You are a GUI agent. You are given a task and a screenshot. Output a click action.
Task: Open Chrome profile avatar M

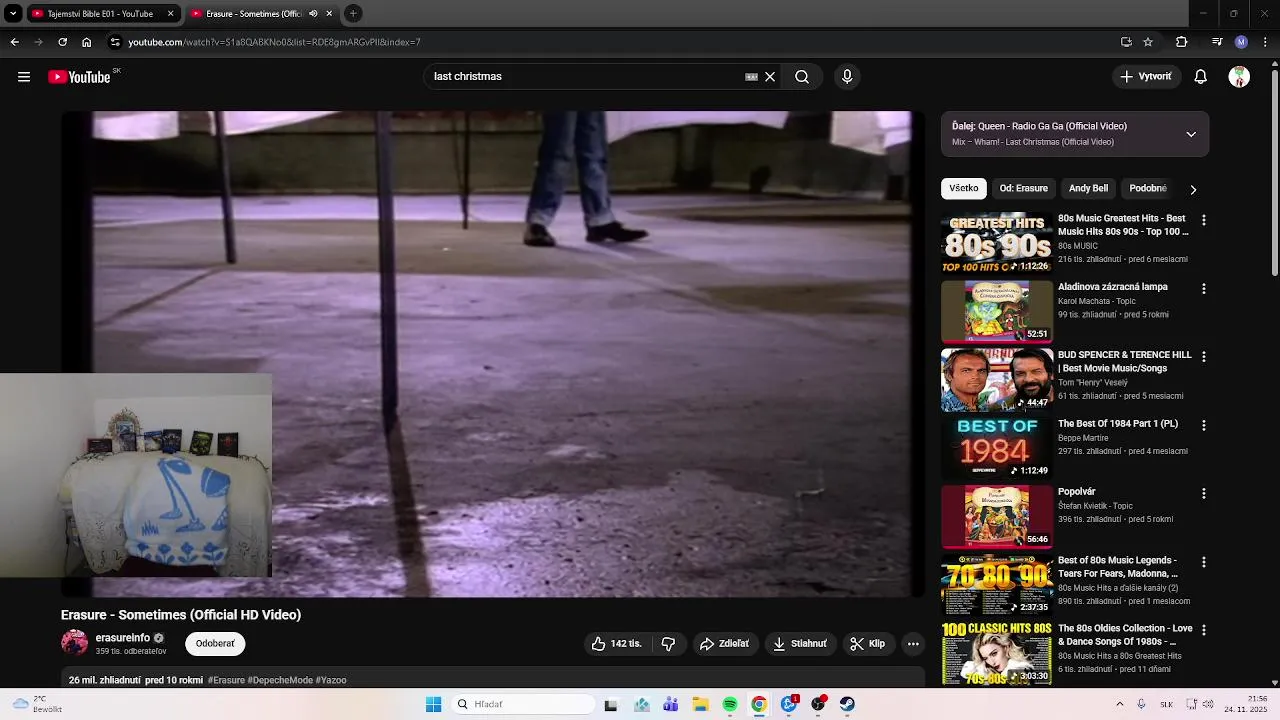click(1241, 42)
